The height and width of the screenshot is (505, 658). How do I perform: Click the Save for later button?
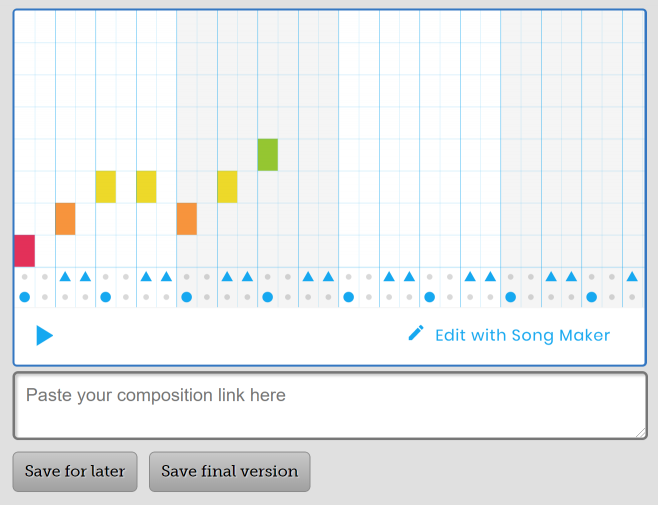[x=75, y=471]
